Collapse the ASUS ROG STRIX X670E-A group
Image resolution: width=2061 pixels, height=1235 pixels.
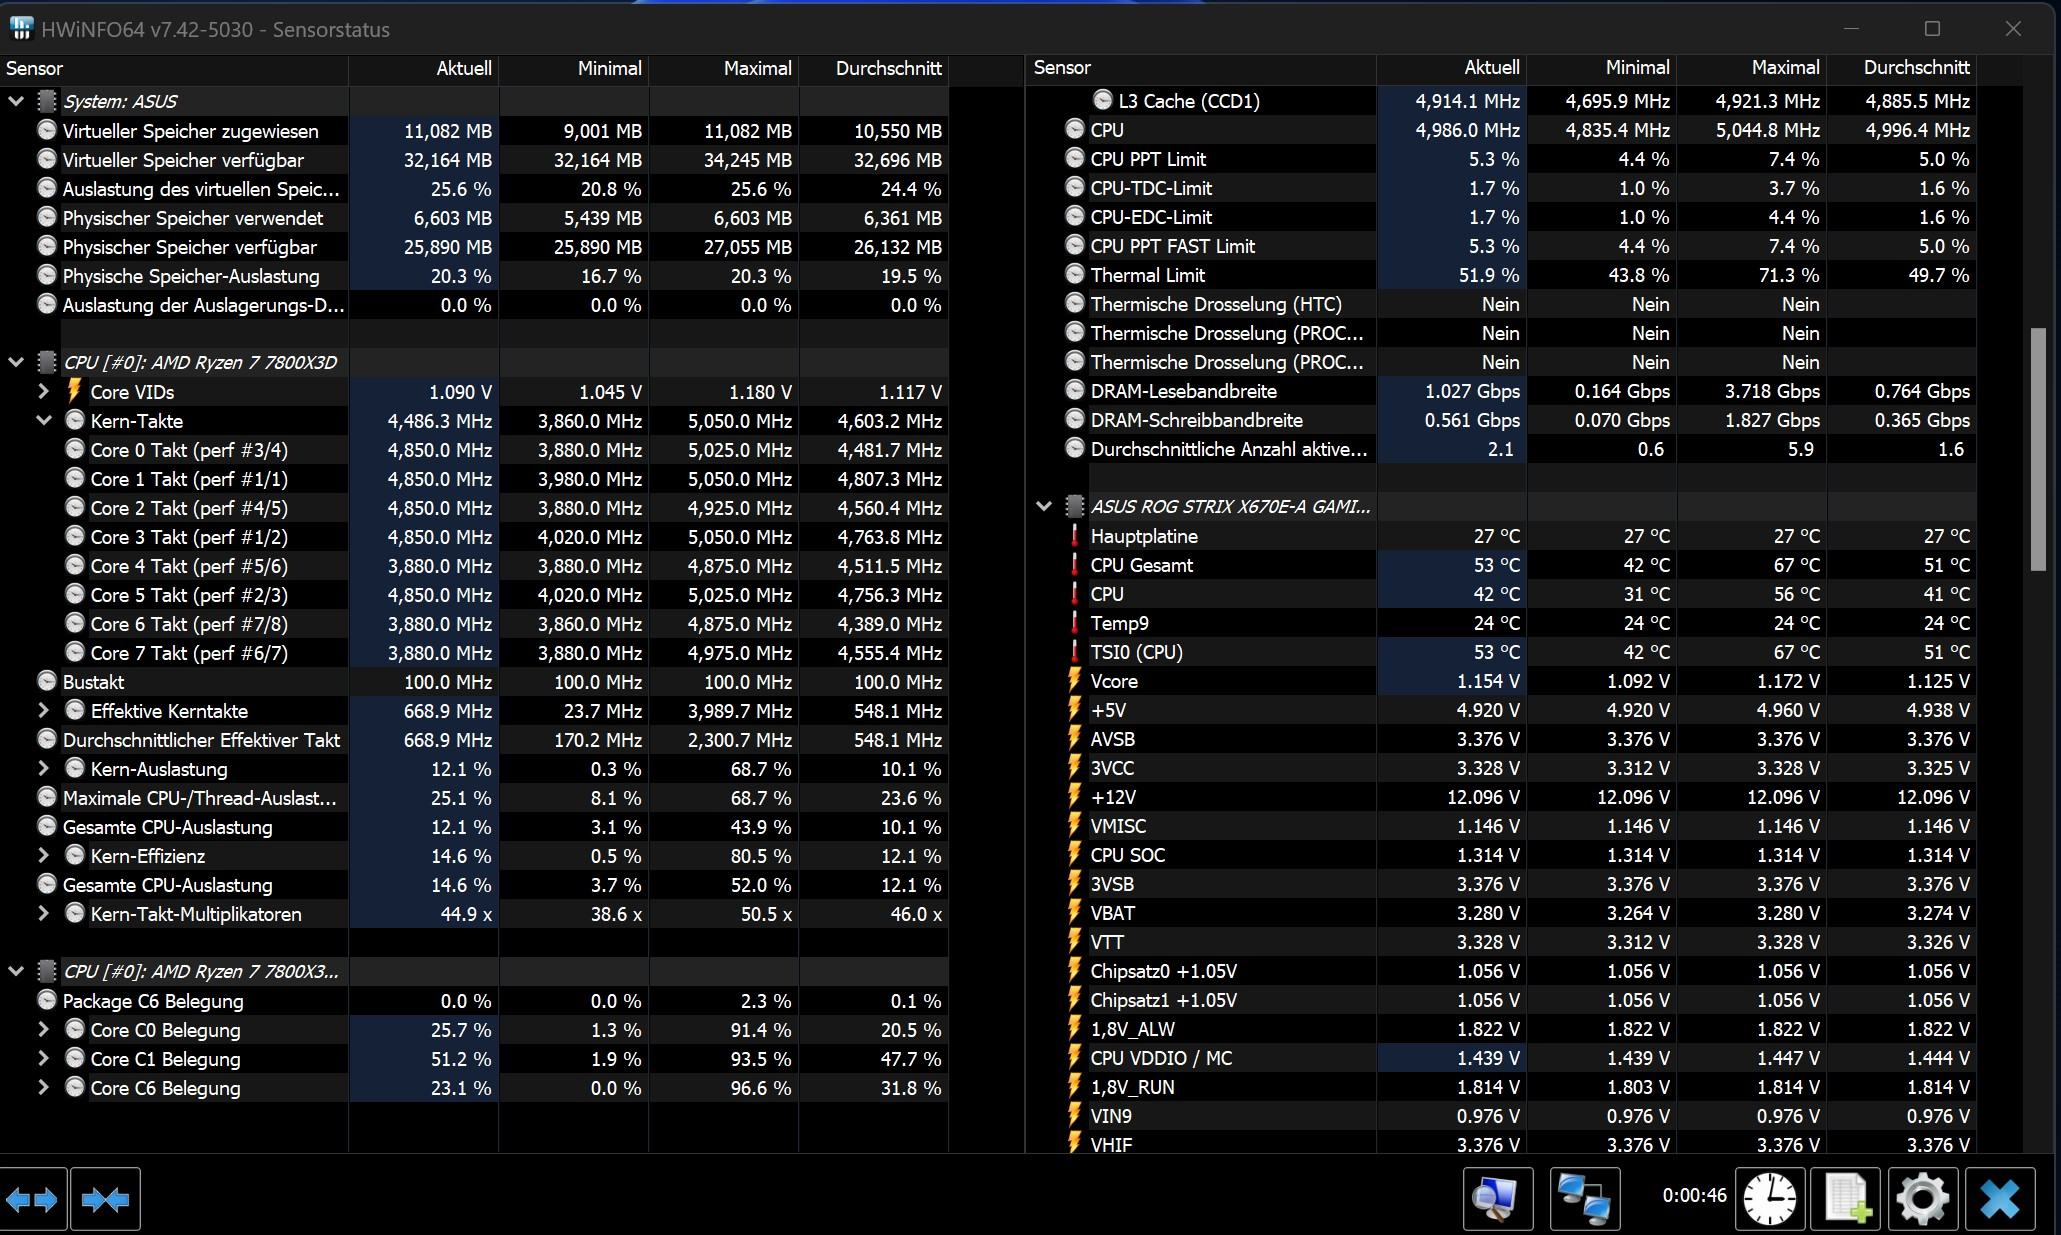(x=1044, y=507)
